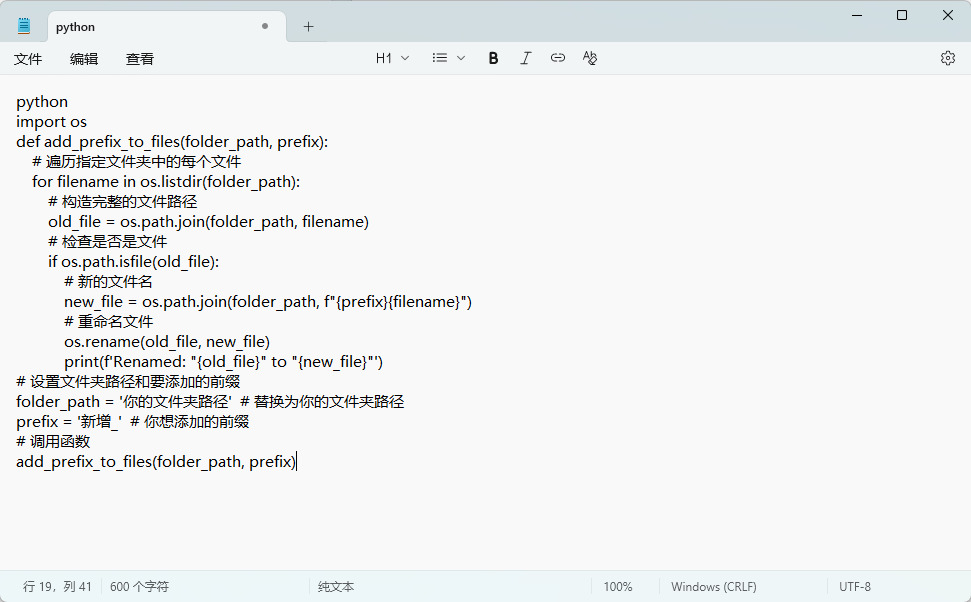Viewport: 971px width, 602px height.
Task: Add a new tab with plus button
Action: (x=308, y=27)
